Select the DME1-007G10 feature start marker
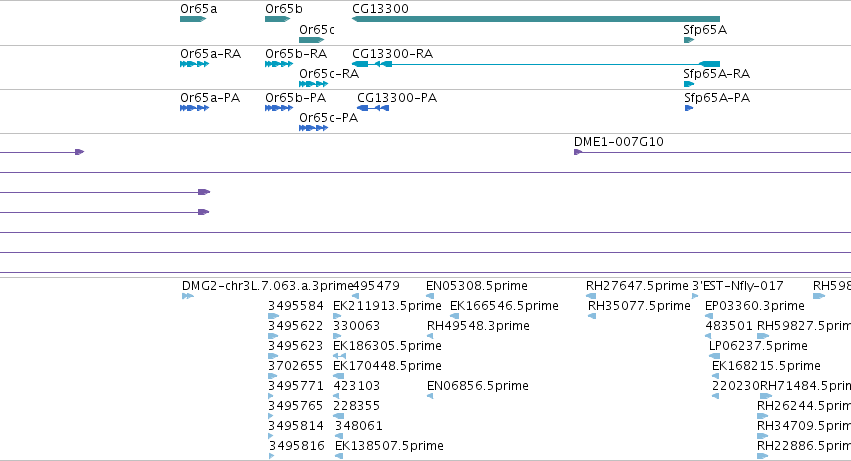Viewport: 851px width, 461px height. [x=578, y=152]
